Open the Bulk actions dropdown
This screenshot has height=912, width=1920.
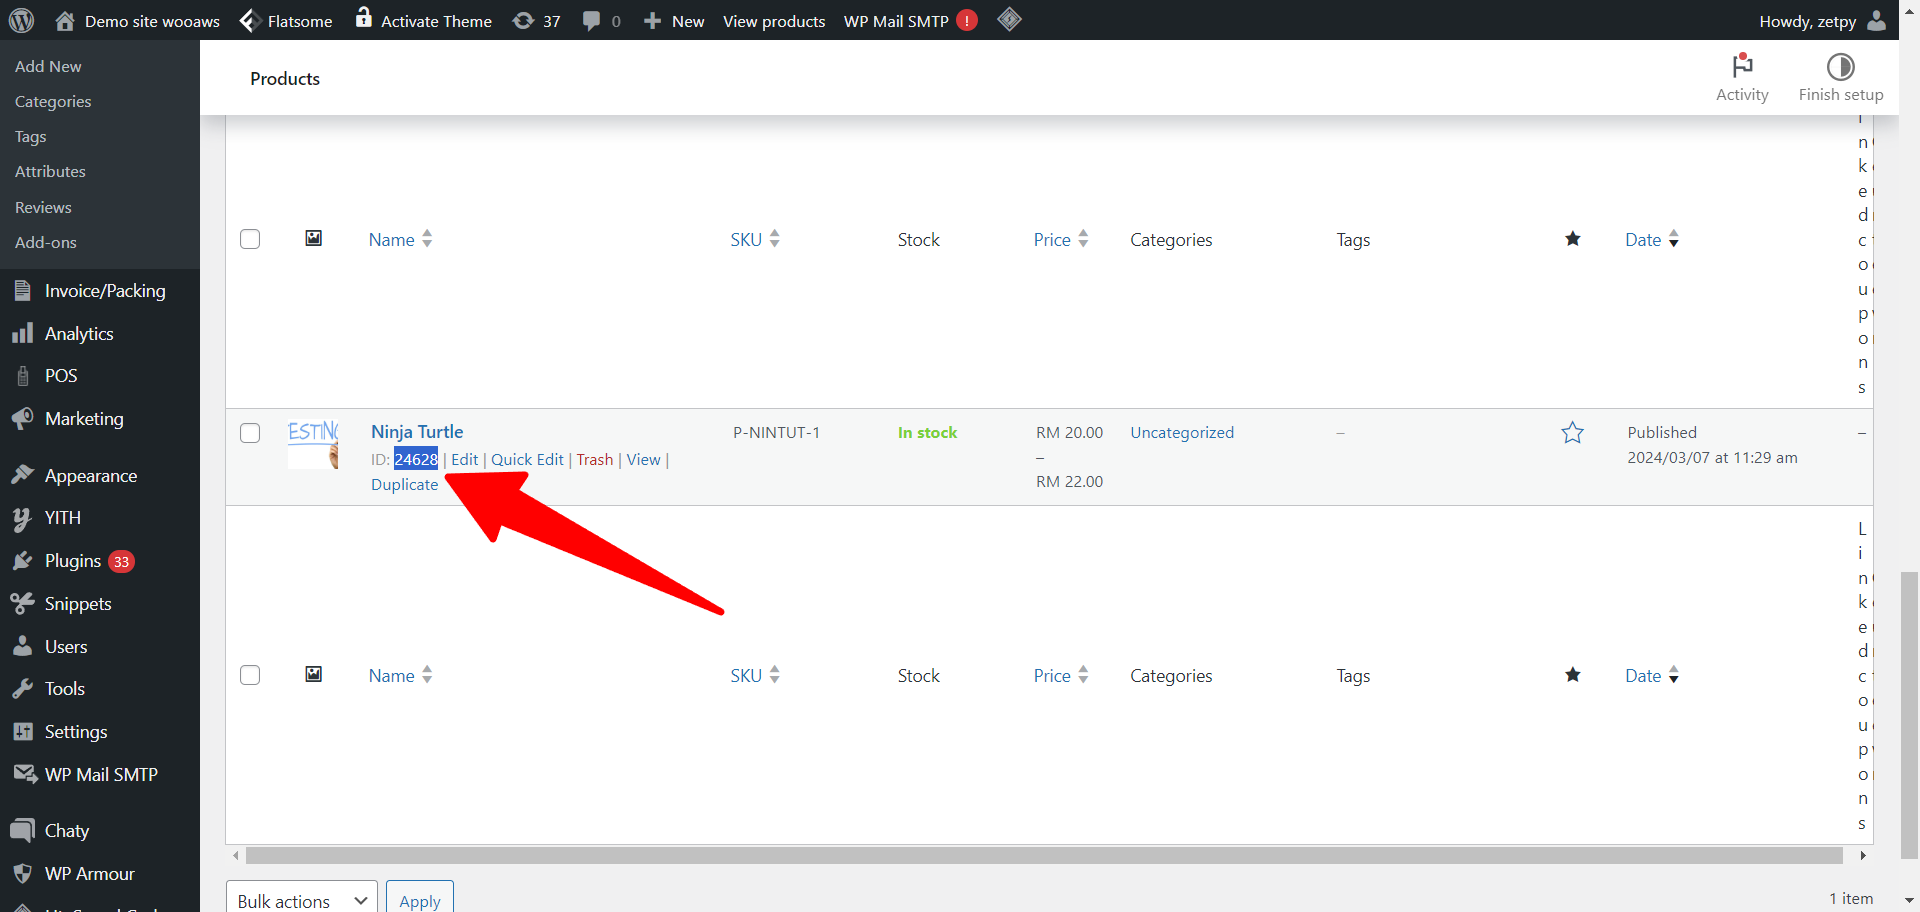click(x=302, y=900)
